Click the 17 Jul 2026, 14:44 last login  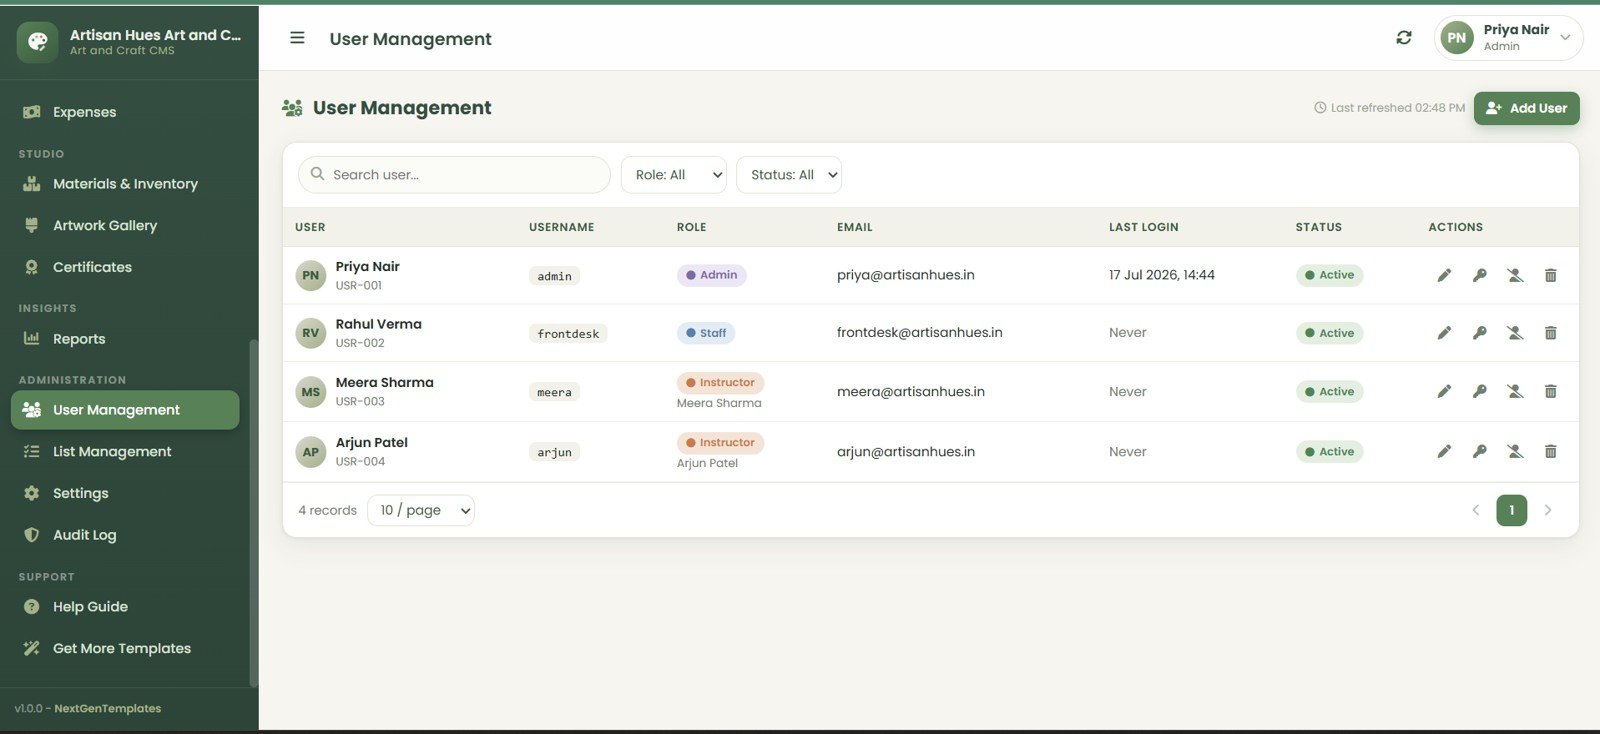pyautogui.click(x=1162, y=275)
